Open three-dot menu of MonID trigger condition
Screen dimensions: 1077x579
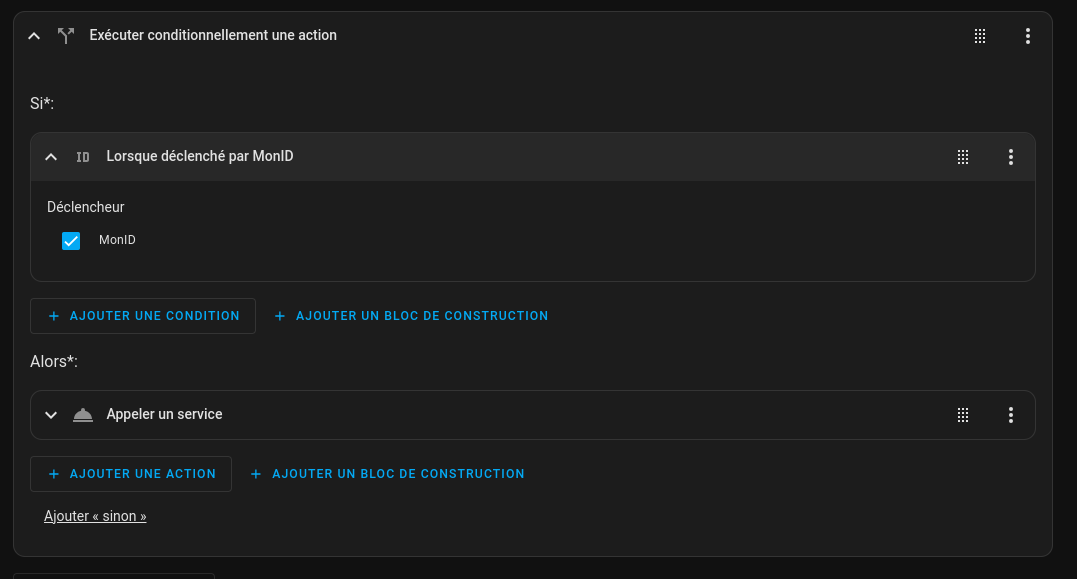click(1010, 157)
